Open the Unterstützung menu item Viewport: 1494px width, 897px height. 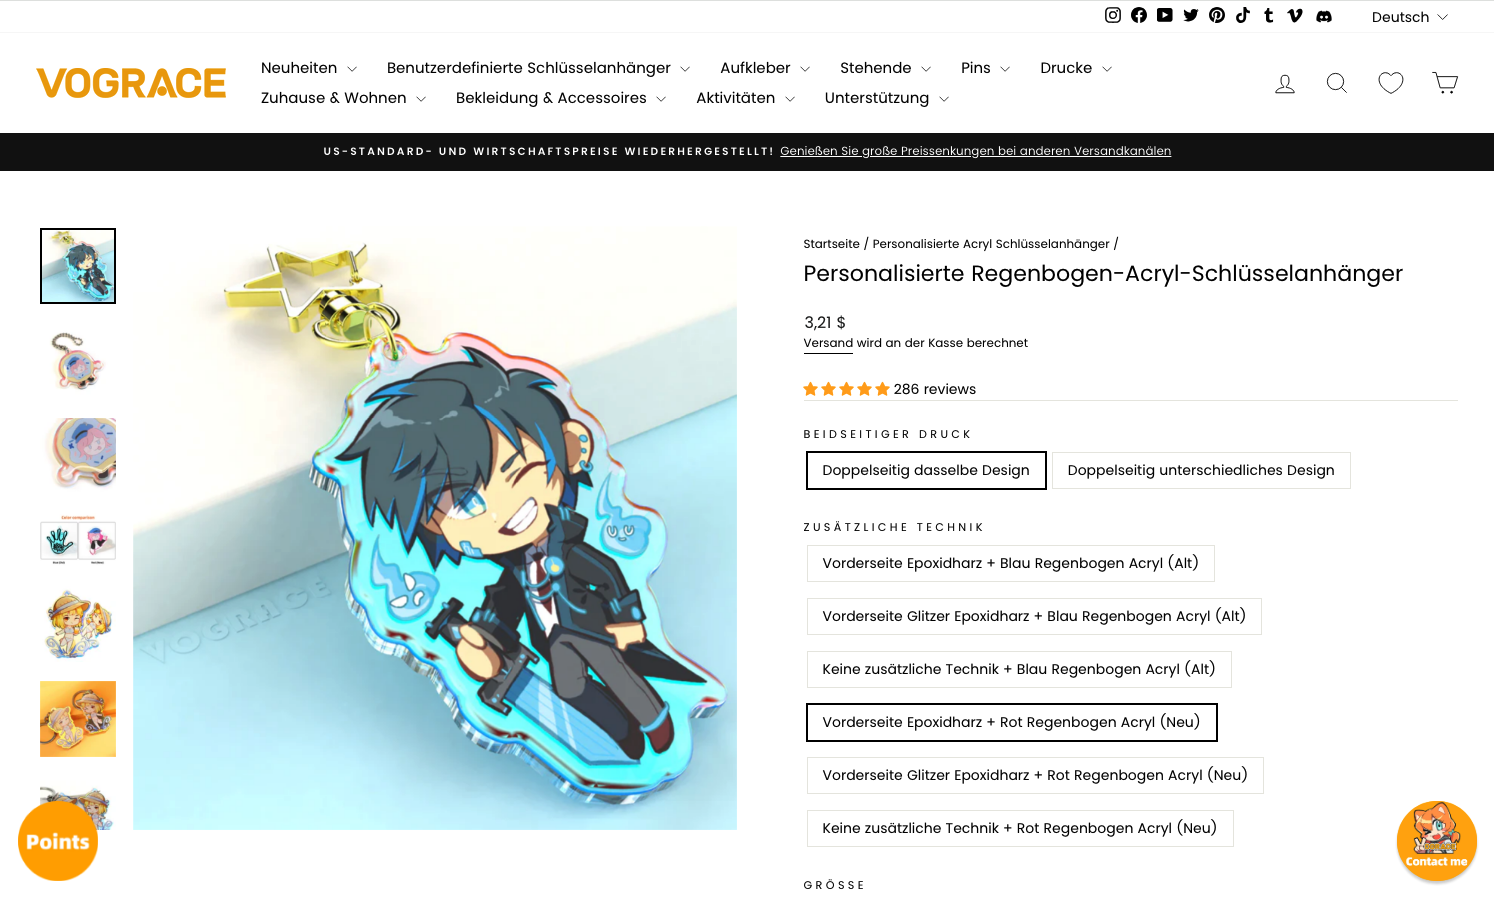tap(887, 98)
